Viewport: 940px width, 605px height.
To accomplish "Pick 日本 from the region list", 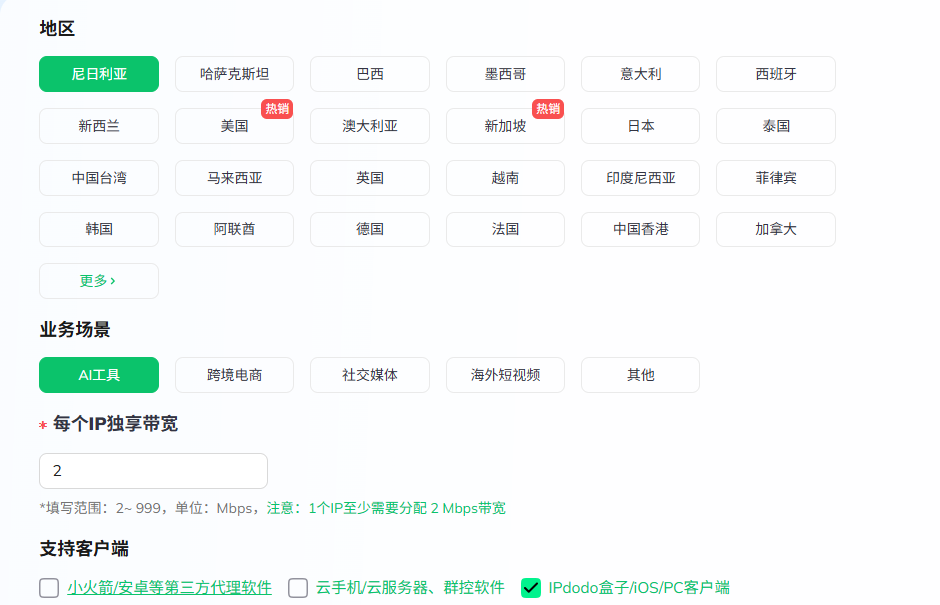I will pos(640,126).
